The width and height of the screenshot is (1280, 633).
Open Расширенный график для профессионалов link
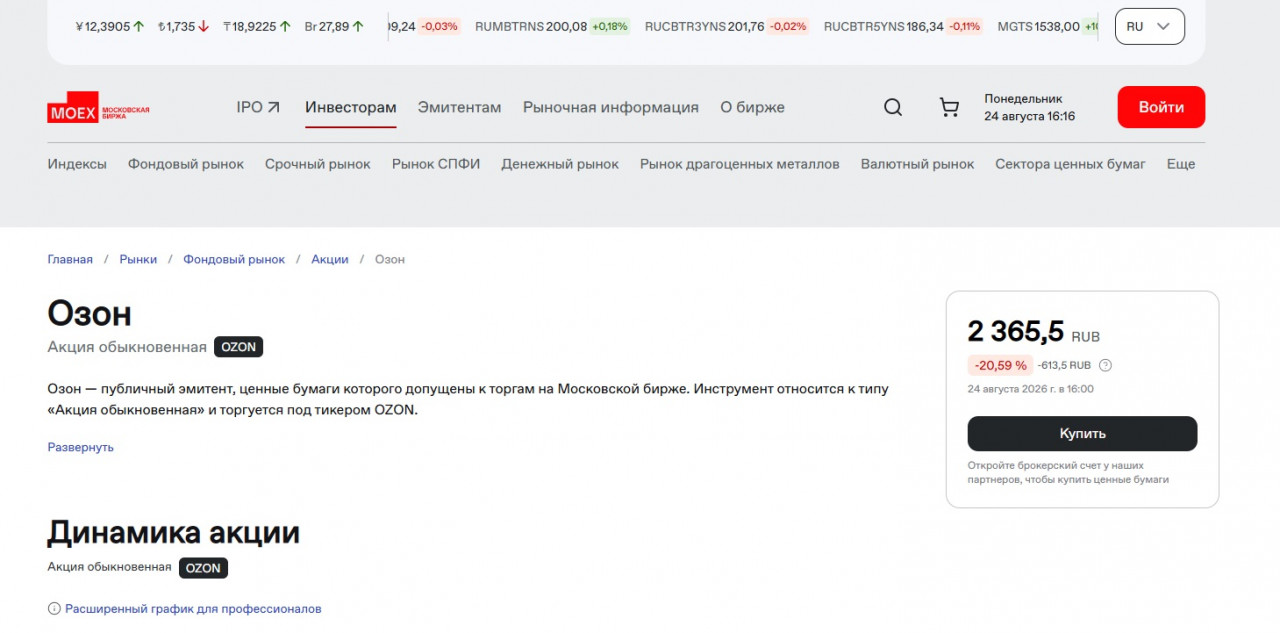193,608
